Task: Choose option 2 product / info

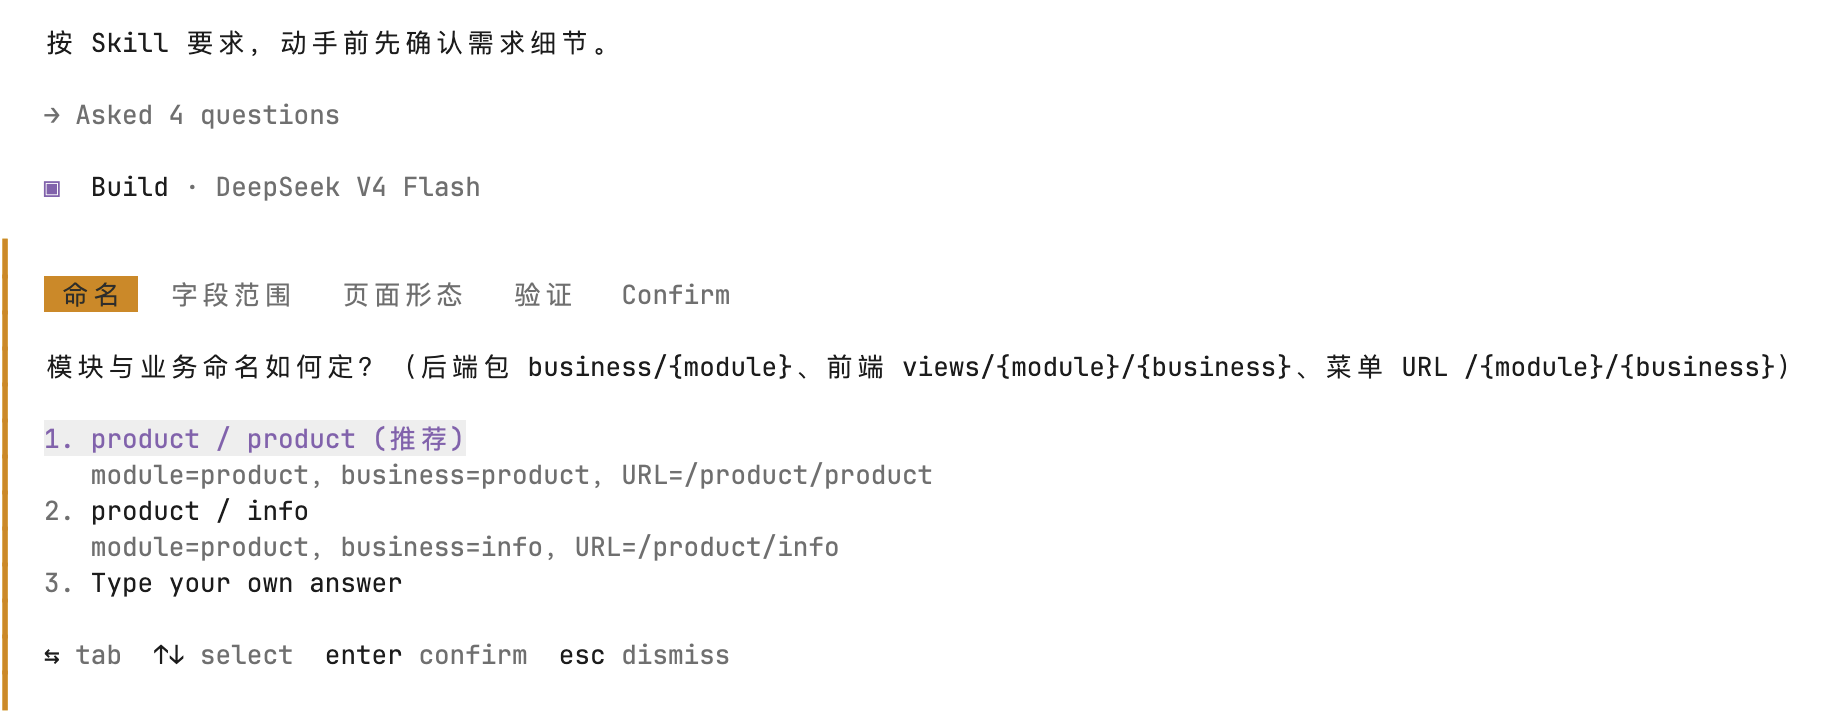Action: pyautogui.click(x=177, y=511)
